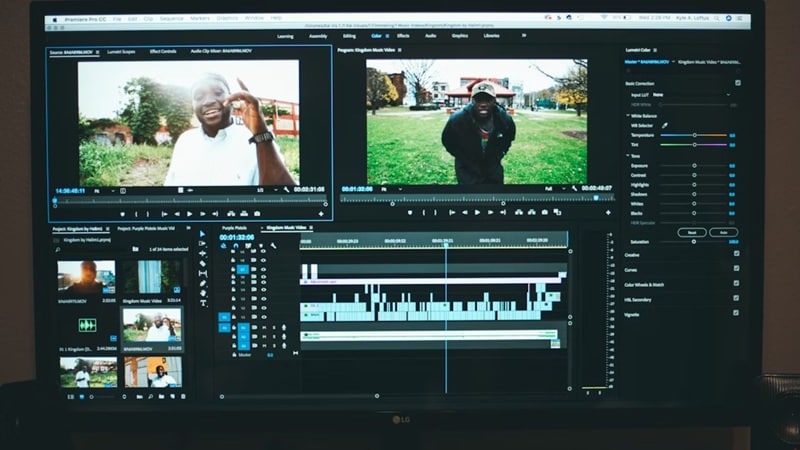The height and width of the screenshot is (450, 800).
Task: Adjust Temperature slider handle
Action: [x=694, y=135]
